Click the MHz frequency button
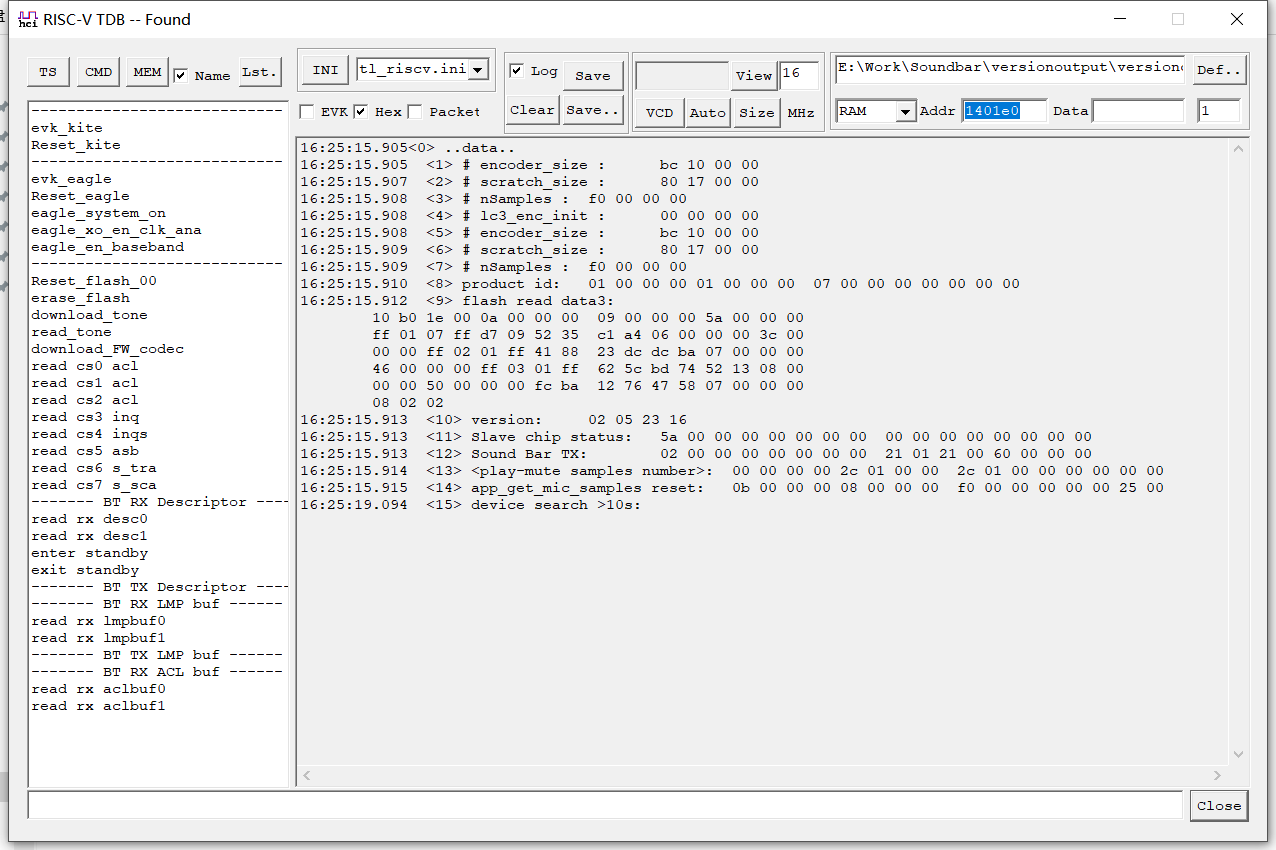1276x850 pixels. pos(800,113)
